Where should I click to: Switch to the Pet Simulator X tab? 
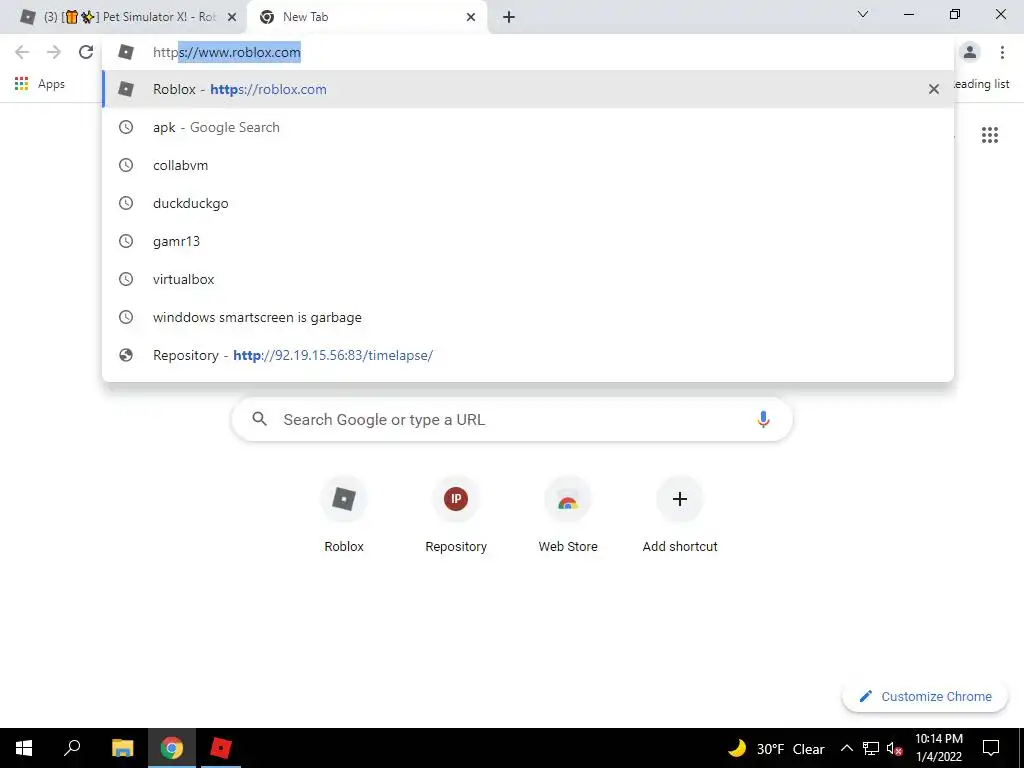[124, 17]
